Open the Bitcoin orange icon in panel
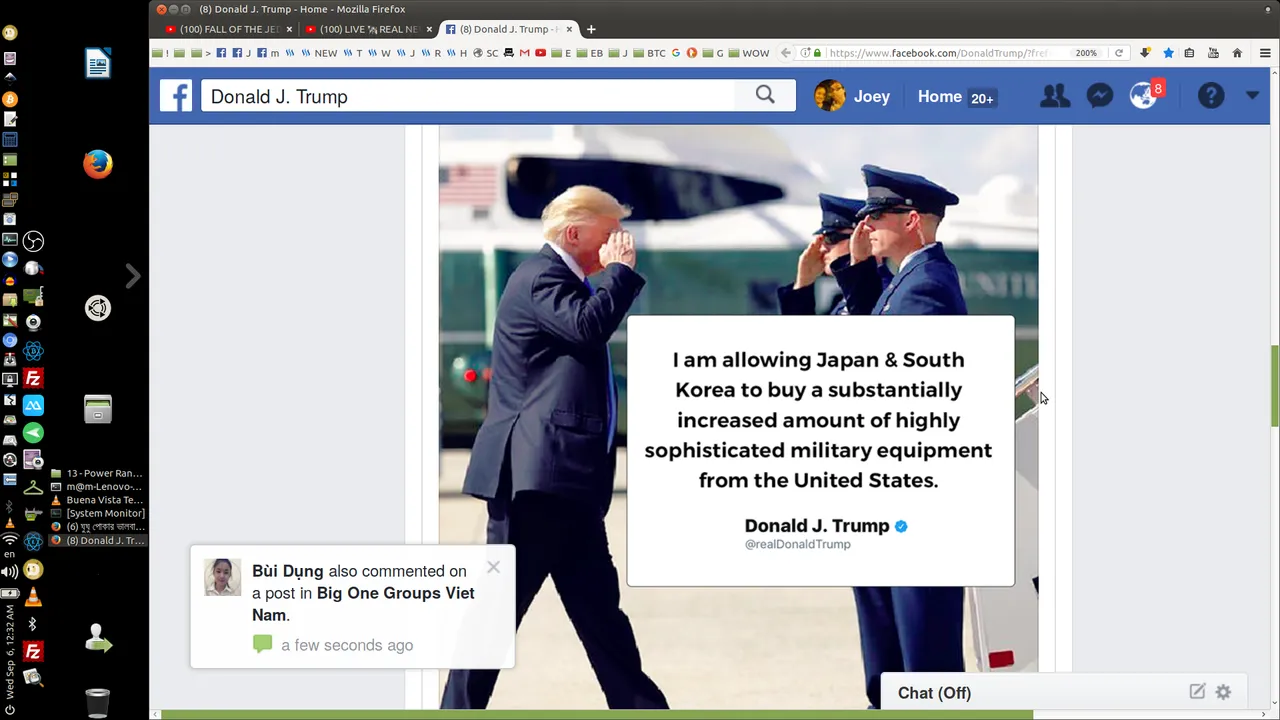 coord(10,99)
